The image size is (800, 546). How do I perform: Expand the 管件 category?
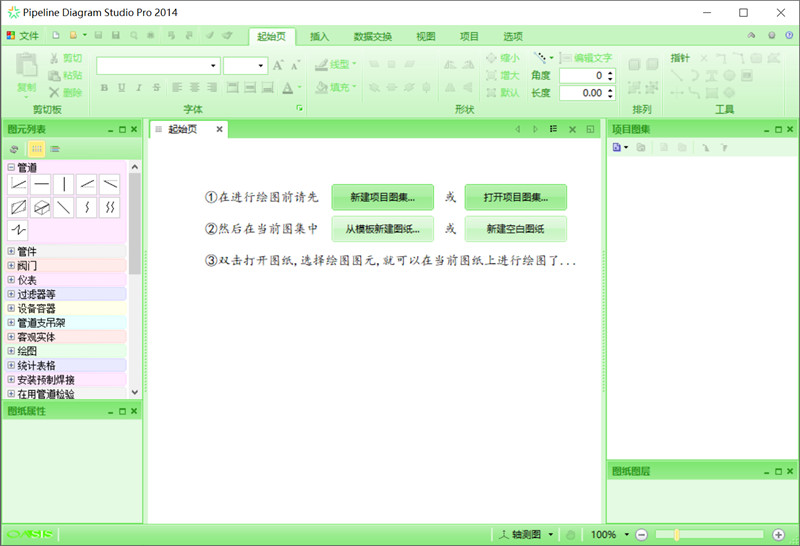pos(11,251)
